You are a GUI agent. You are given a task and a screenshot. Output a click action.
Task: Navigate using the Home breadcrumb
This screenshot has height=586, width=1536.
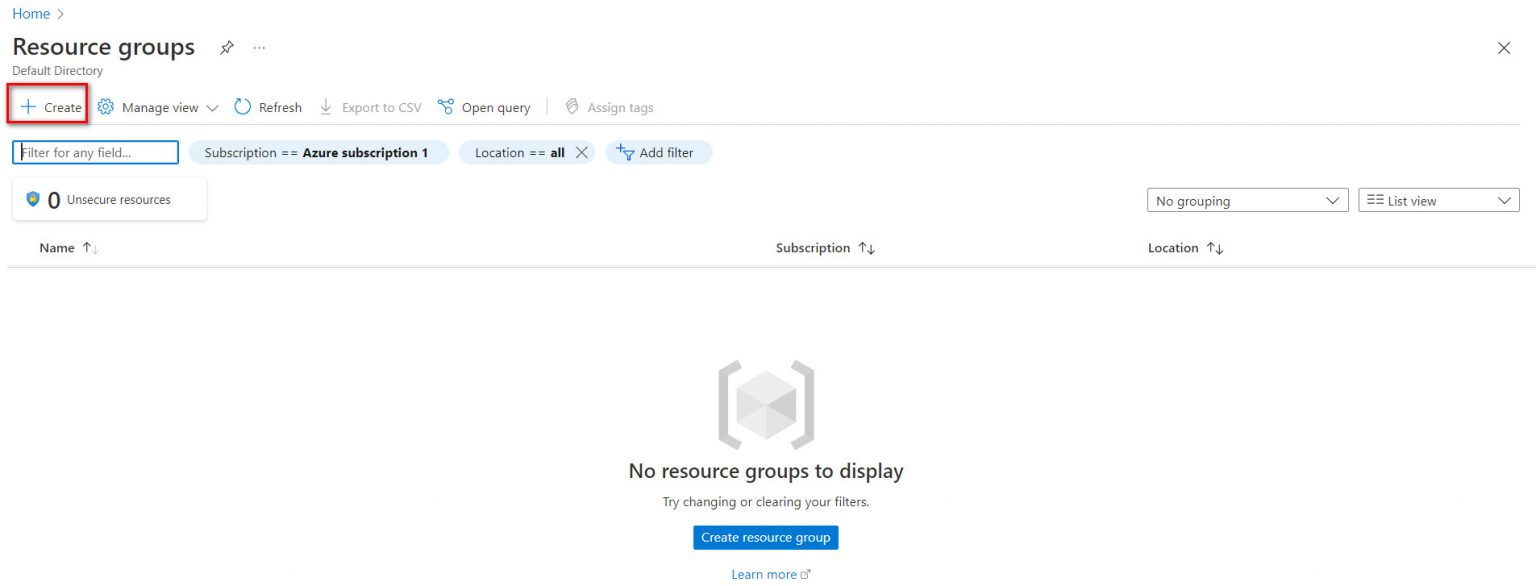31,13
